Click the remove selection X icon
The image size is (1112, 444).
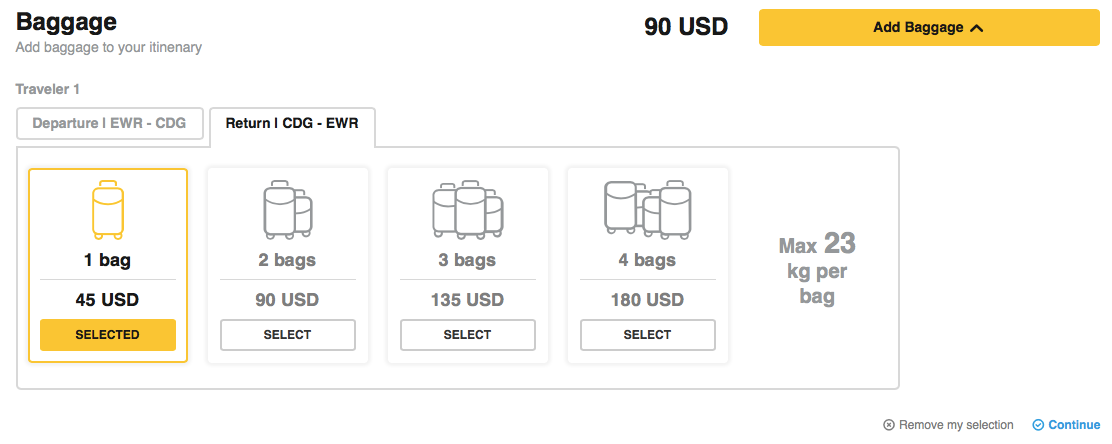tap(889, 425)
